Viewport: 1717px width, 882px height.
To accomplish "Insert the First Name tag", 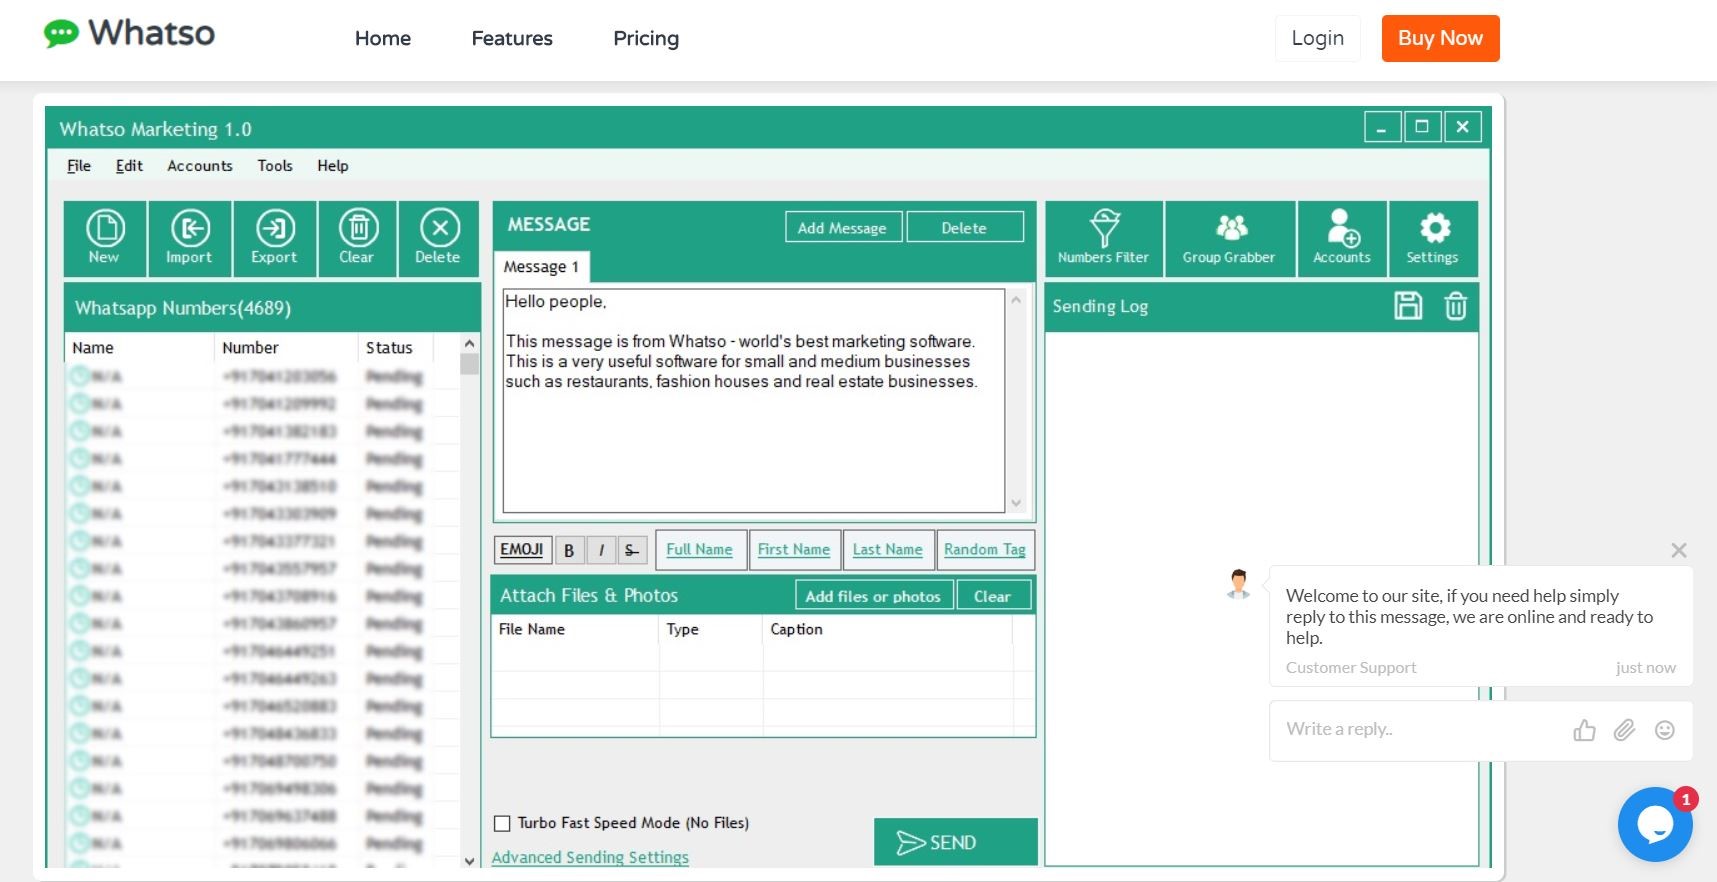I will (794, 550).
